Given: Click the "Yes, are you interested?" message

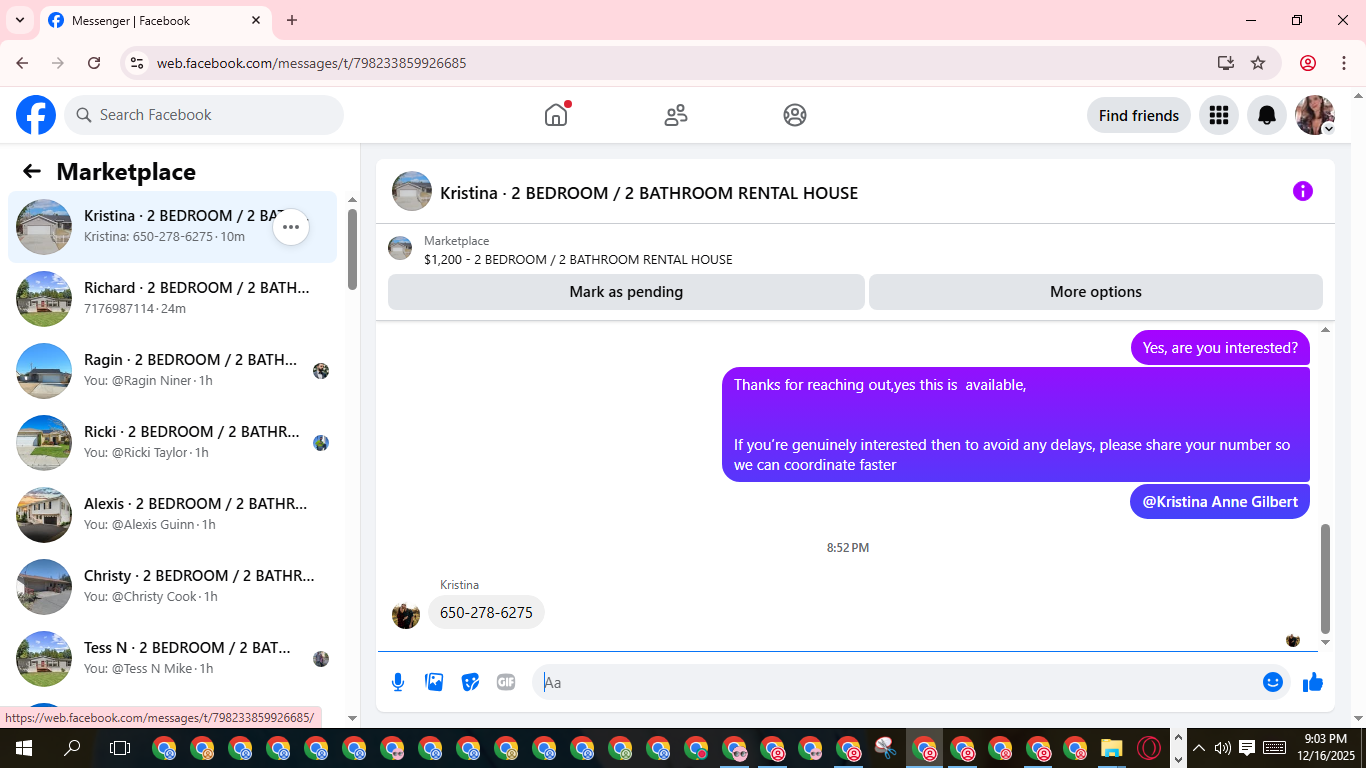Looking at the screenshot, I should 1220,348.
